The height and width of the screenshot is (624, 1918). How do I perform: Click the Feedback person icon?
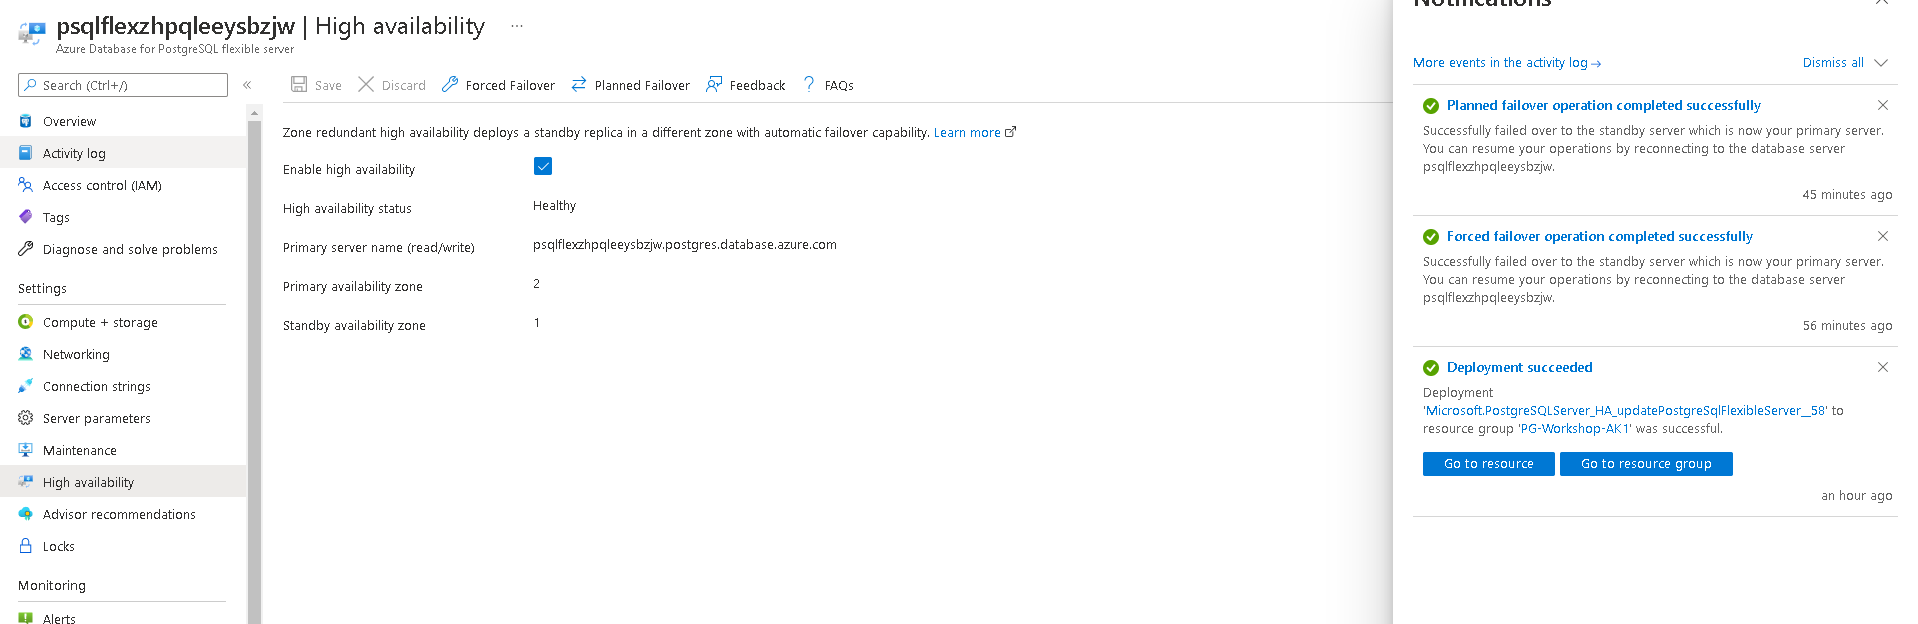714,84
